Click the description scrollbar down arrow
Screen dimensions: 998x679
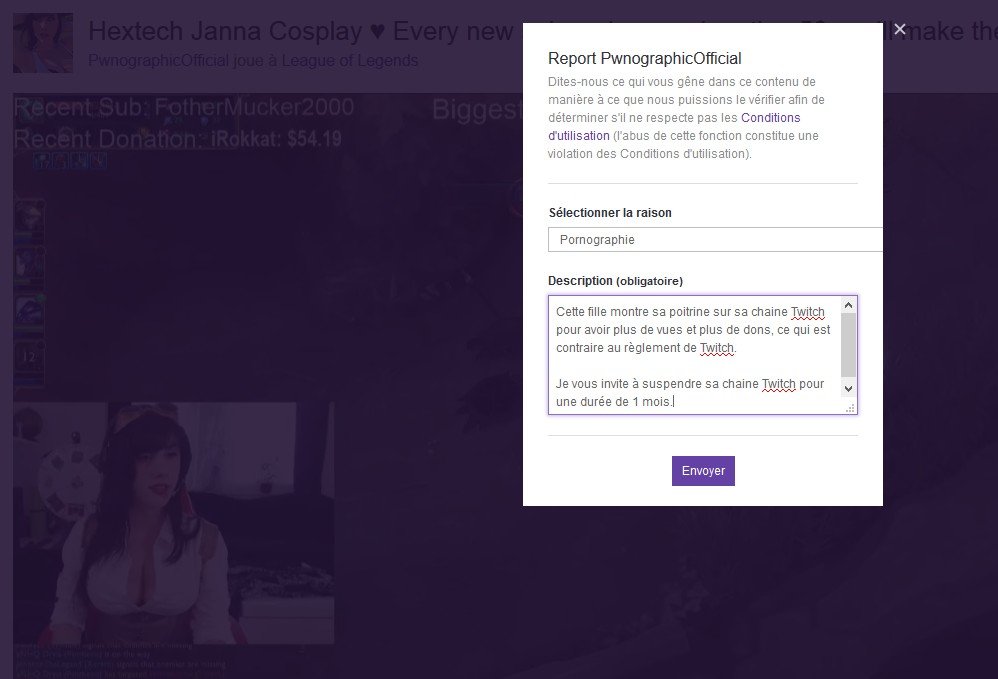(x=848, y=388)
